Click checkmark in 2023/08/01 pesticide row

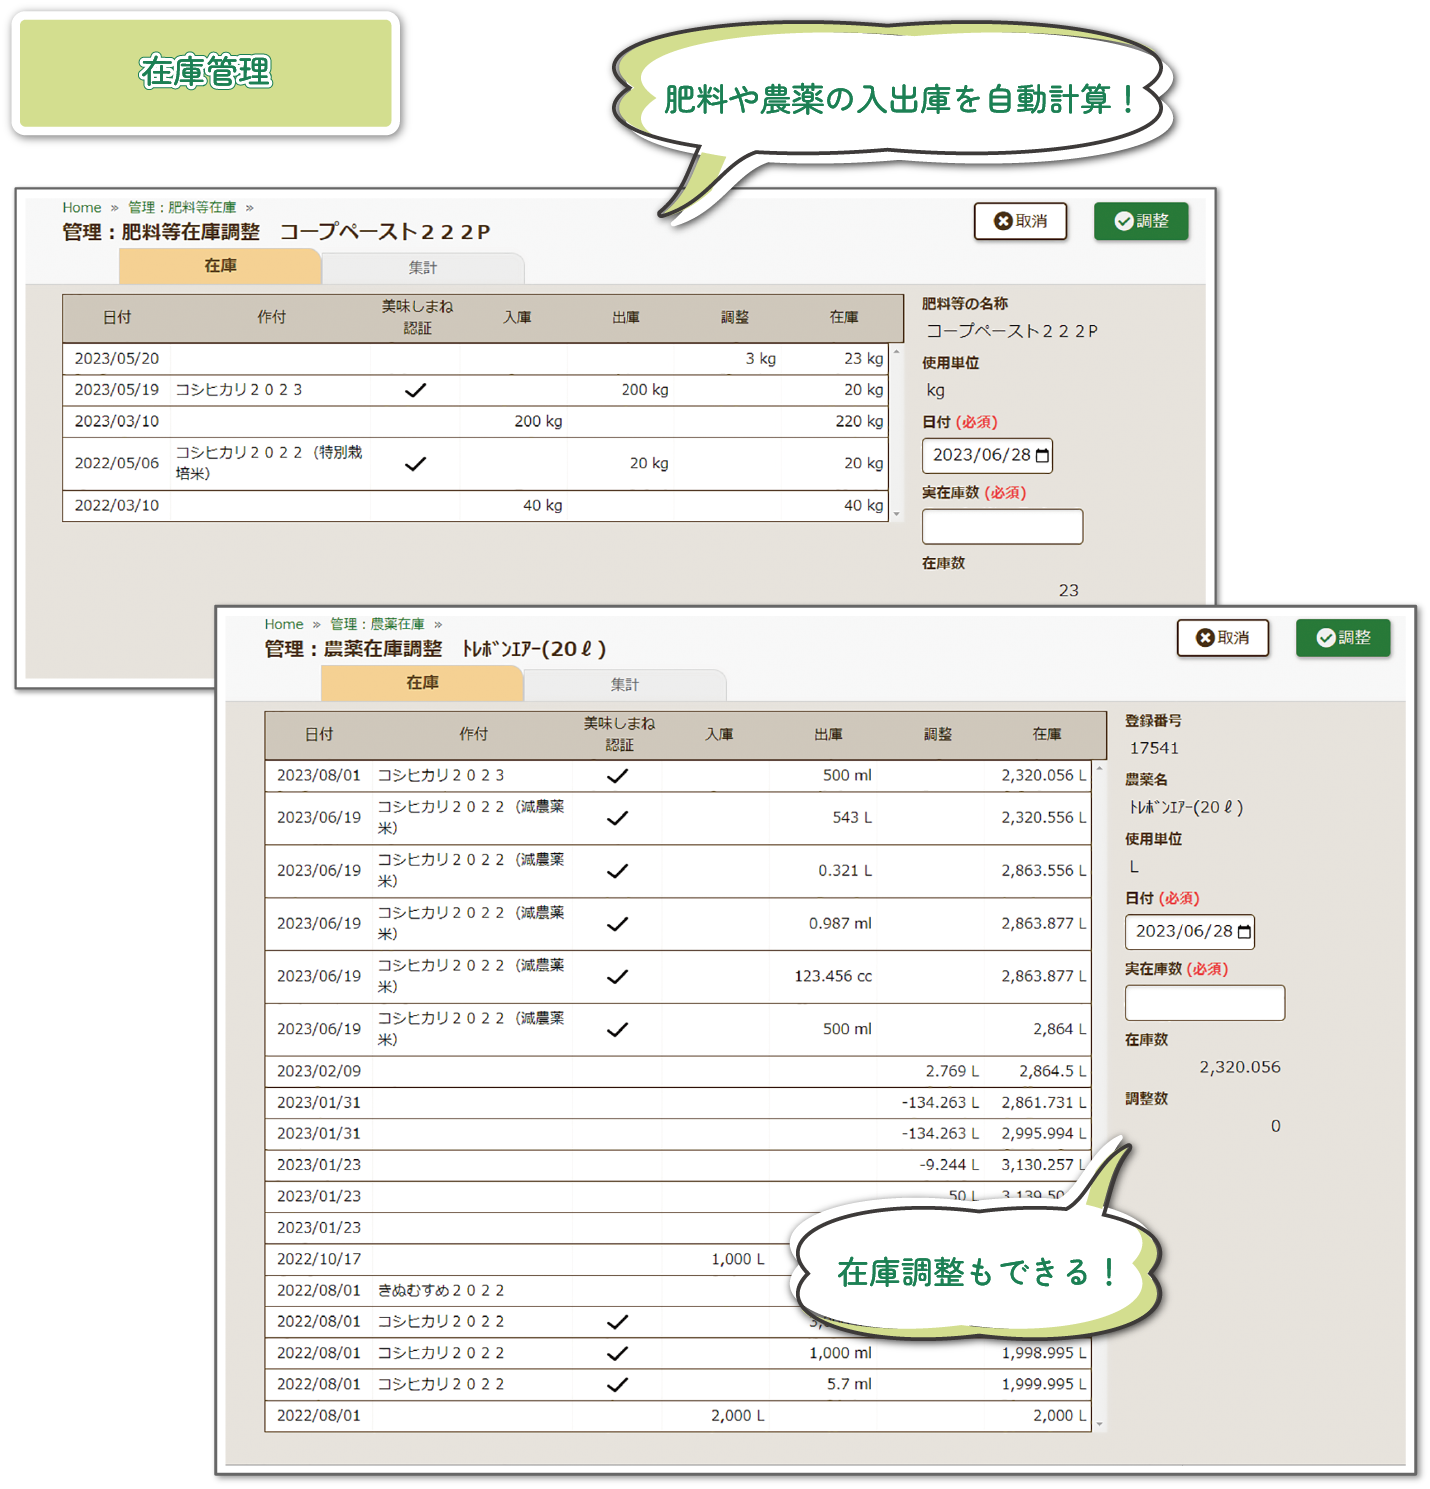click(x=618, y=776)
